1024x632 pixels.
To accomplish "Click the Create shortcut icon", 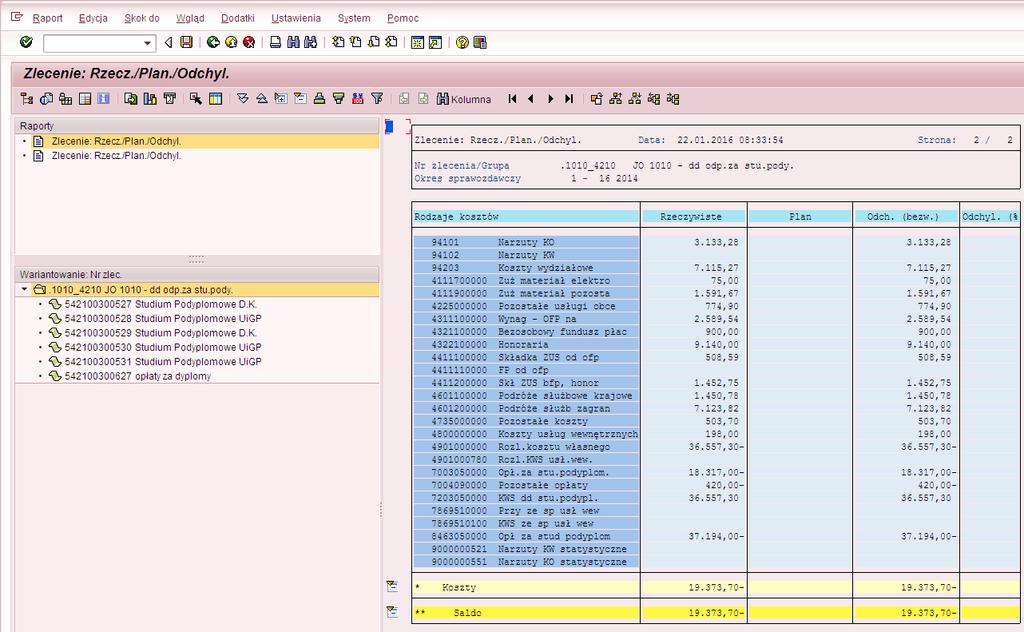I will pos(435,42).
